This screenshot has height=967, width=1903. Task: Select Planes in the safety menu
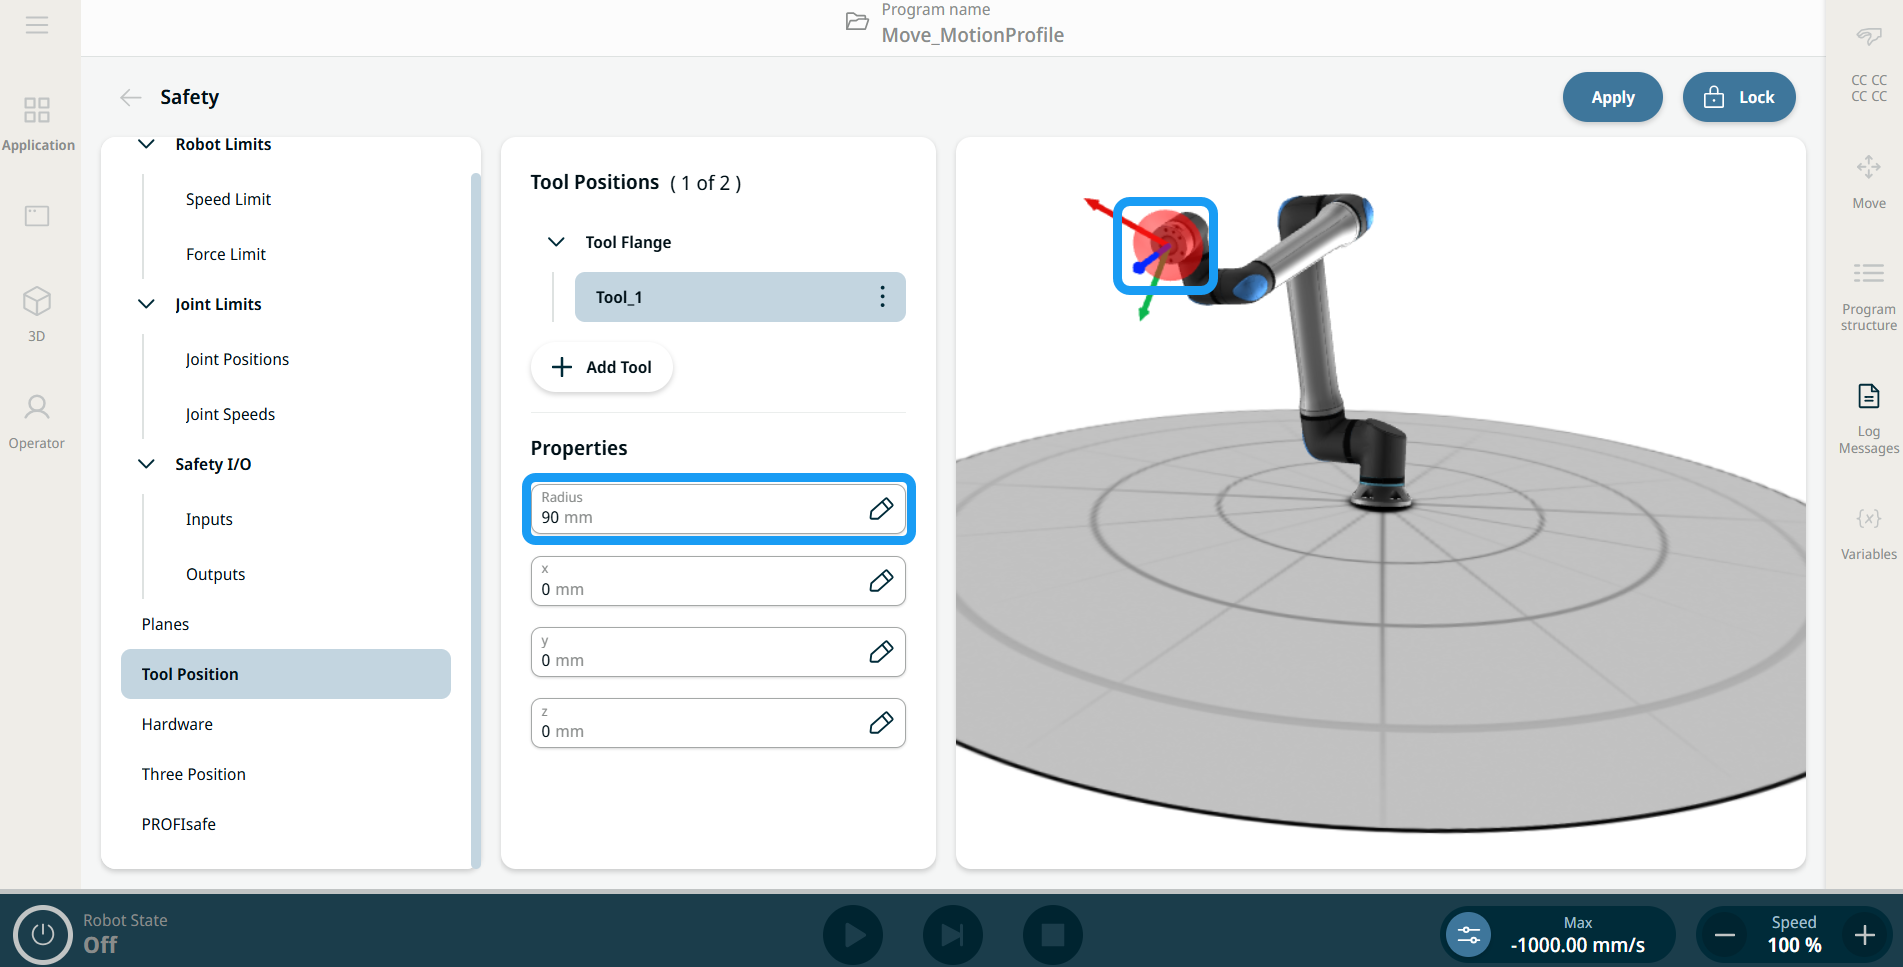tap(165, 624)
